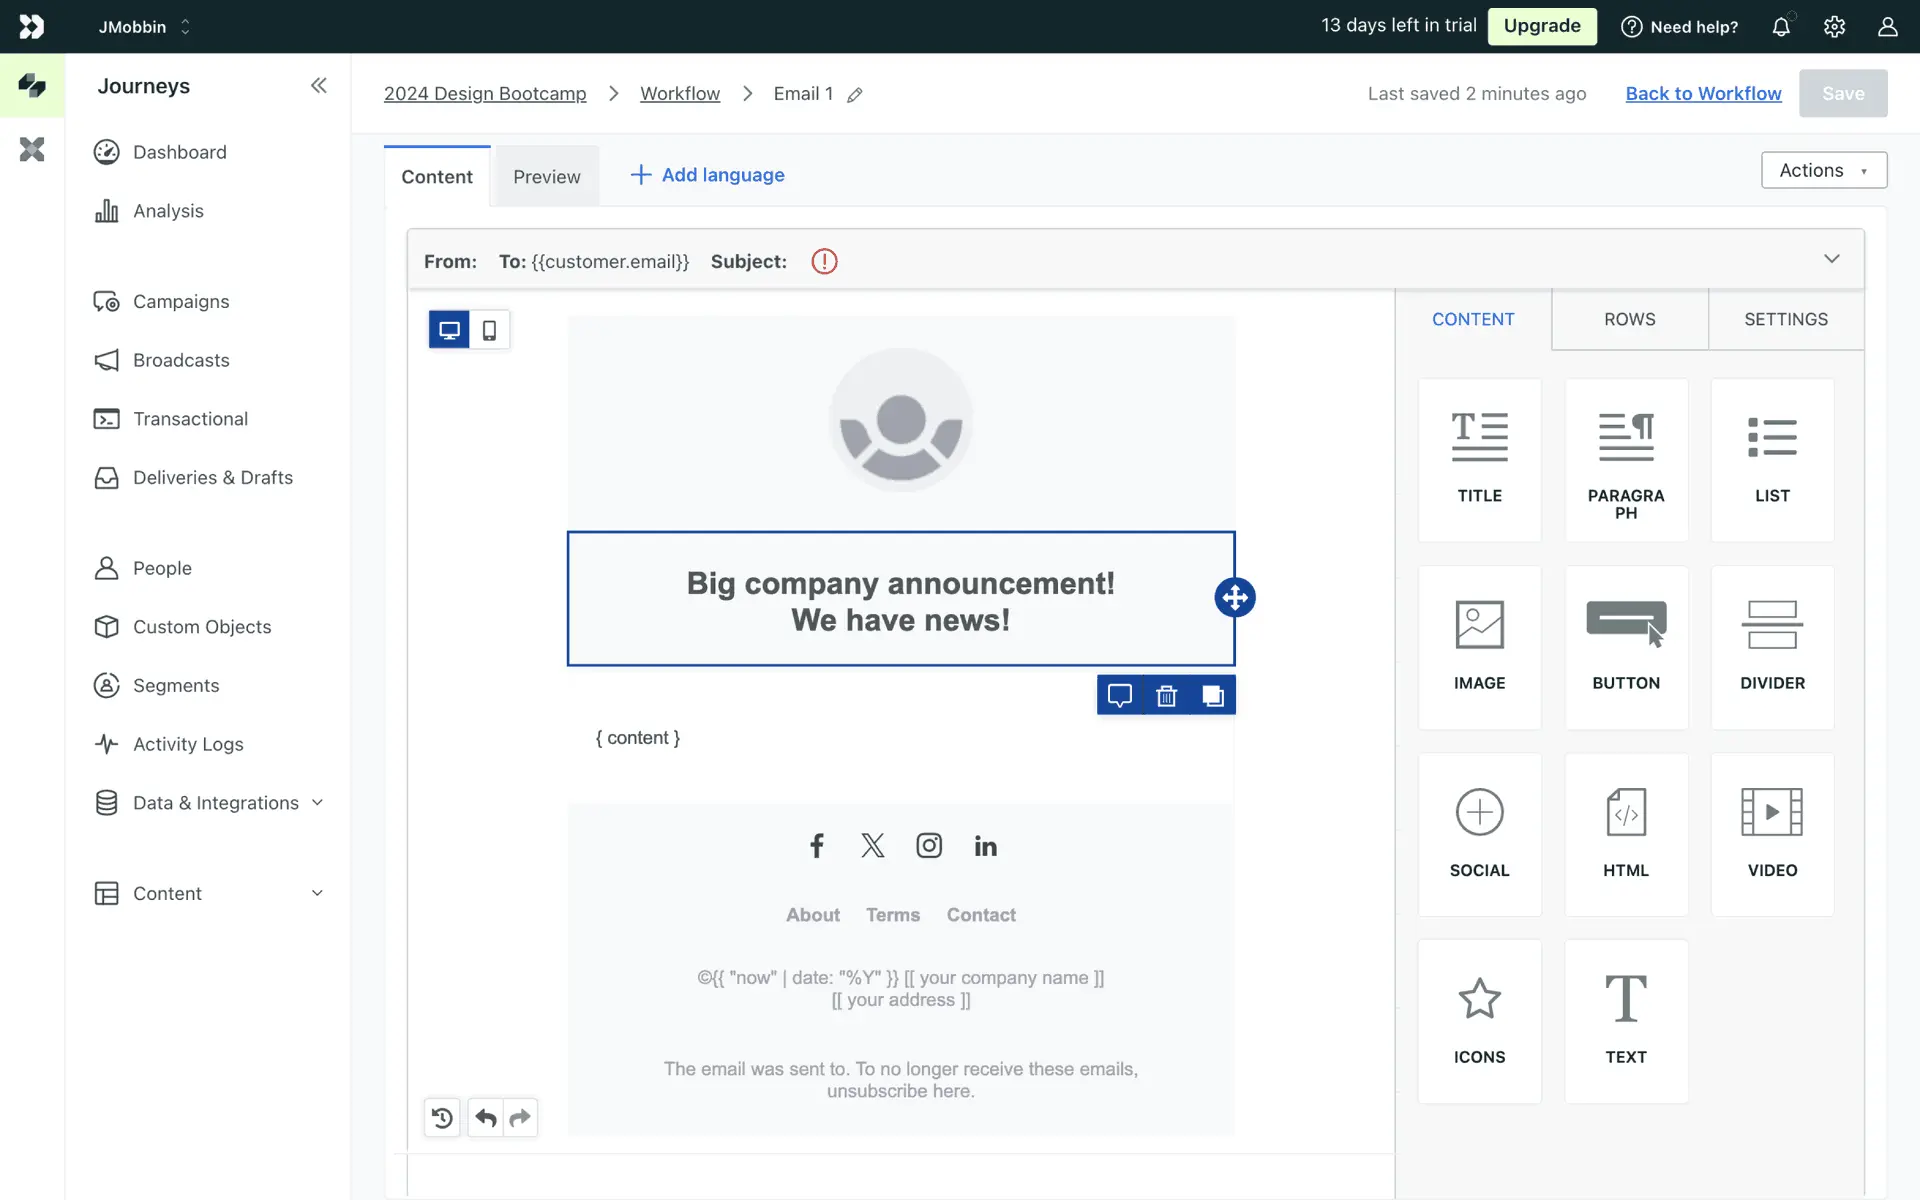
Task: Expand the email header details chevron
Action: [1831, 259]
